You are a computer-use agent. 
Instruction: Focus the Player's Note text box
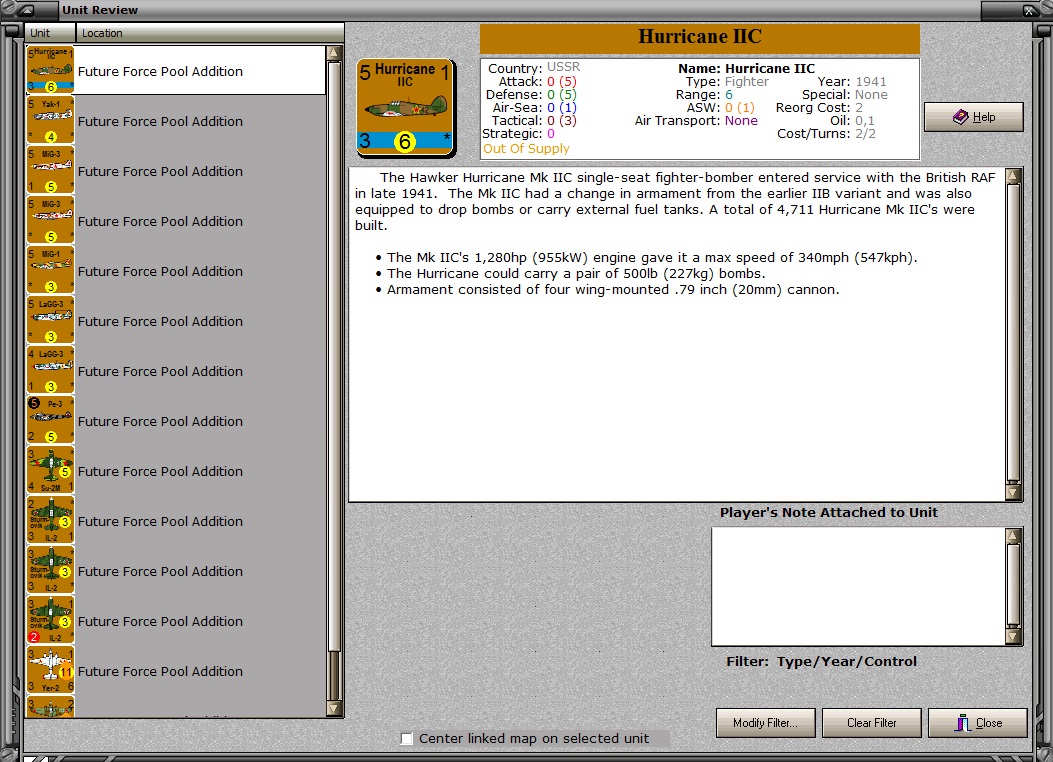[859, 587]
